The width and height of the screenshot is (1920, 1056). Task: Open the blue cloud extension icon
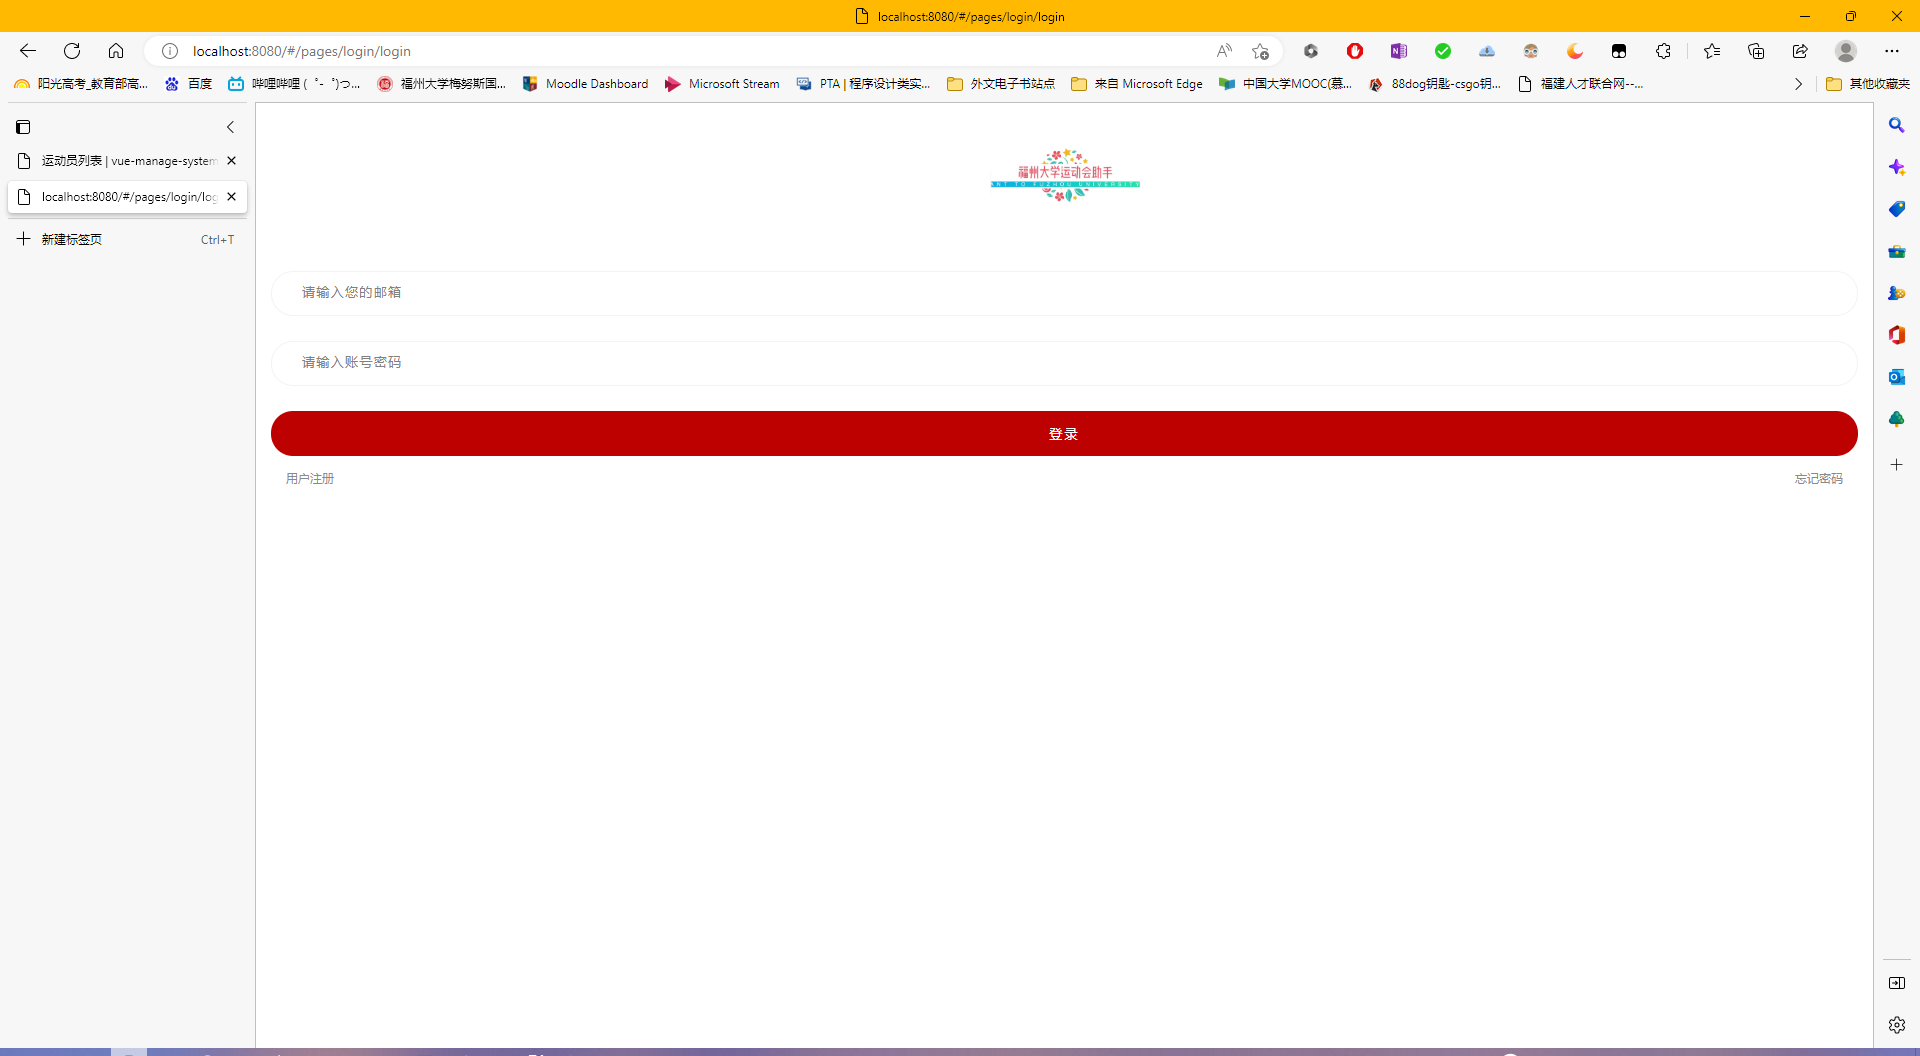[x=1487, y=51]
